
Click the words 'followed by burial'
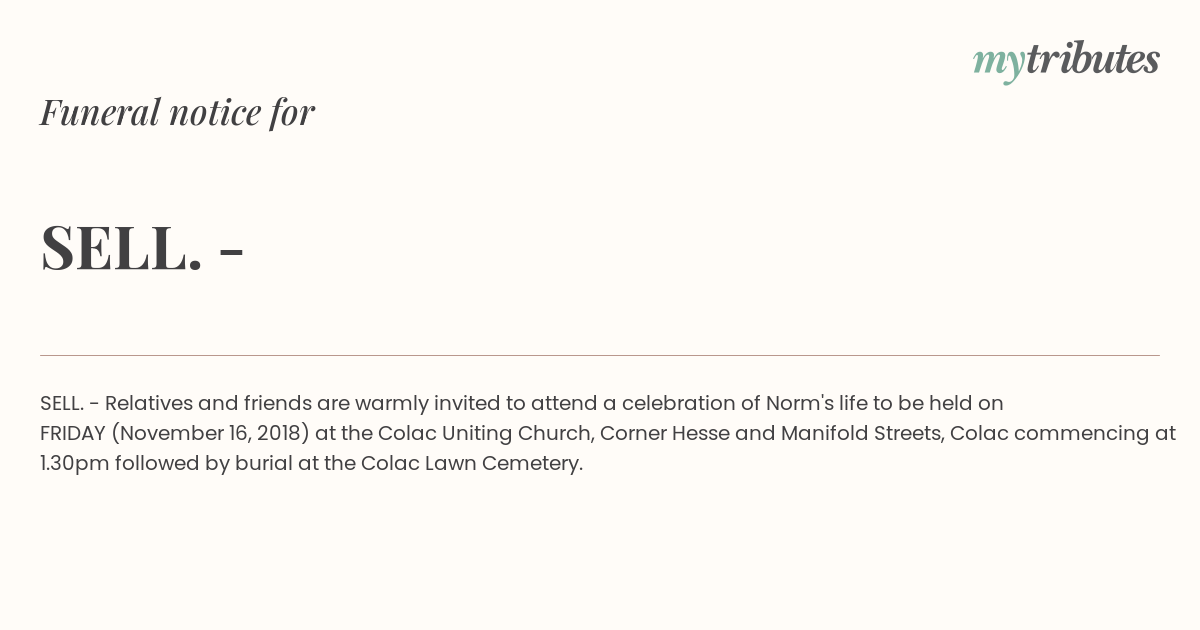tap(204, 463)
